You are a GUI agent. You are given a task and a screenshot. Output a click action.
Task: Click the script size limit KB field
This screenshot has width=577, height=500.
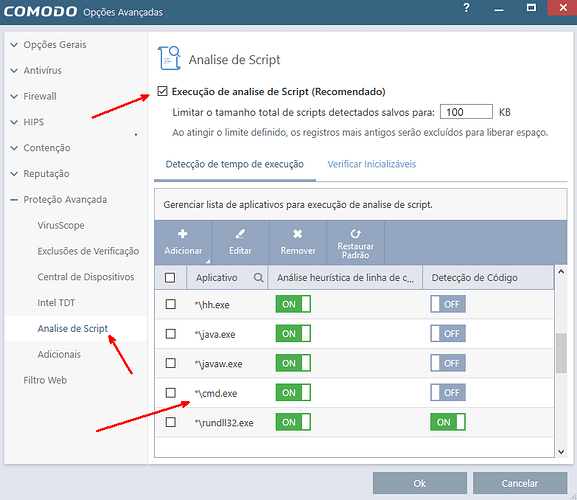pyautogui.click(x=466, y=112)
